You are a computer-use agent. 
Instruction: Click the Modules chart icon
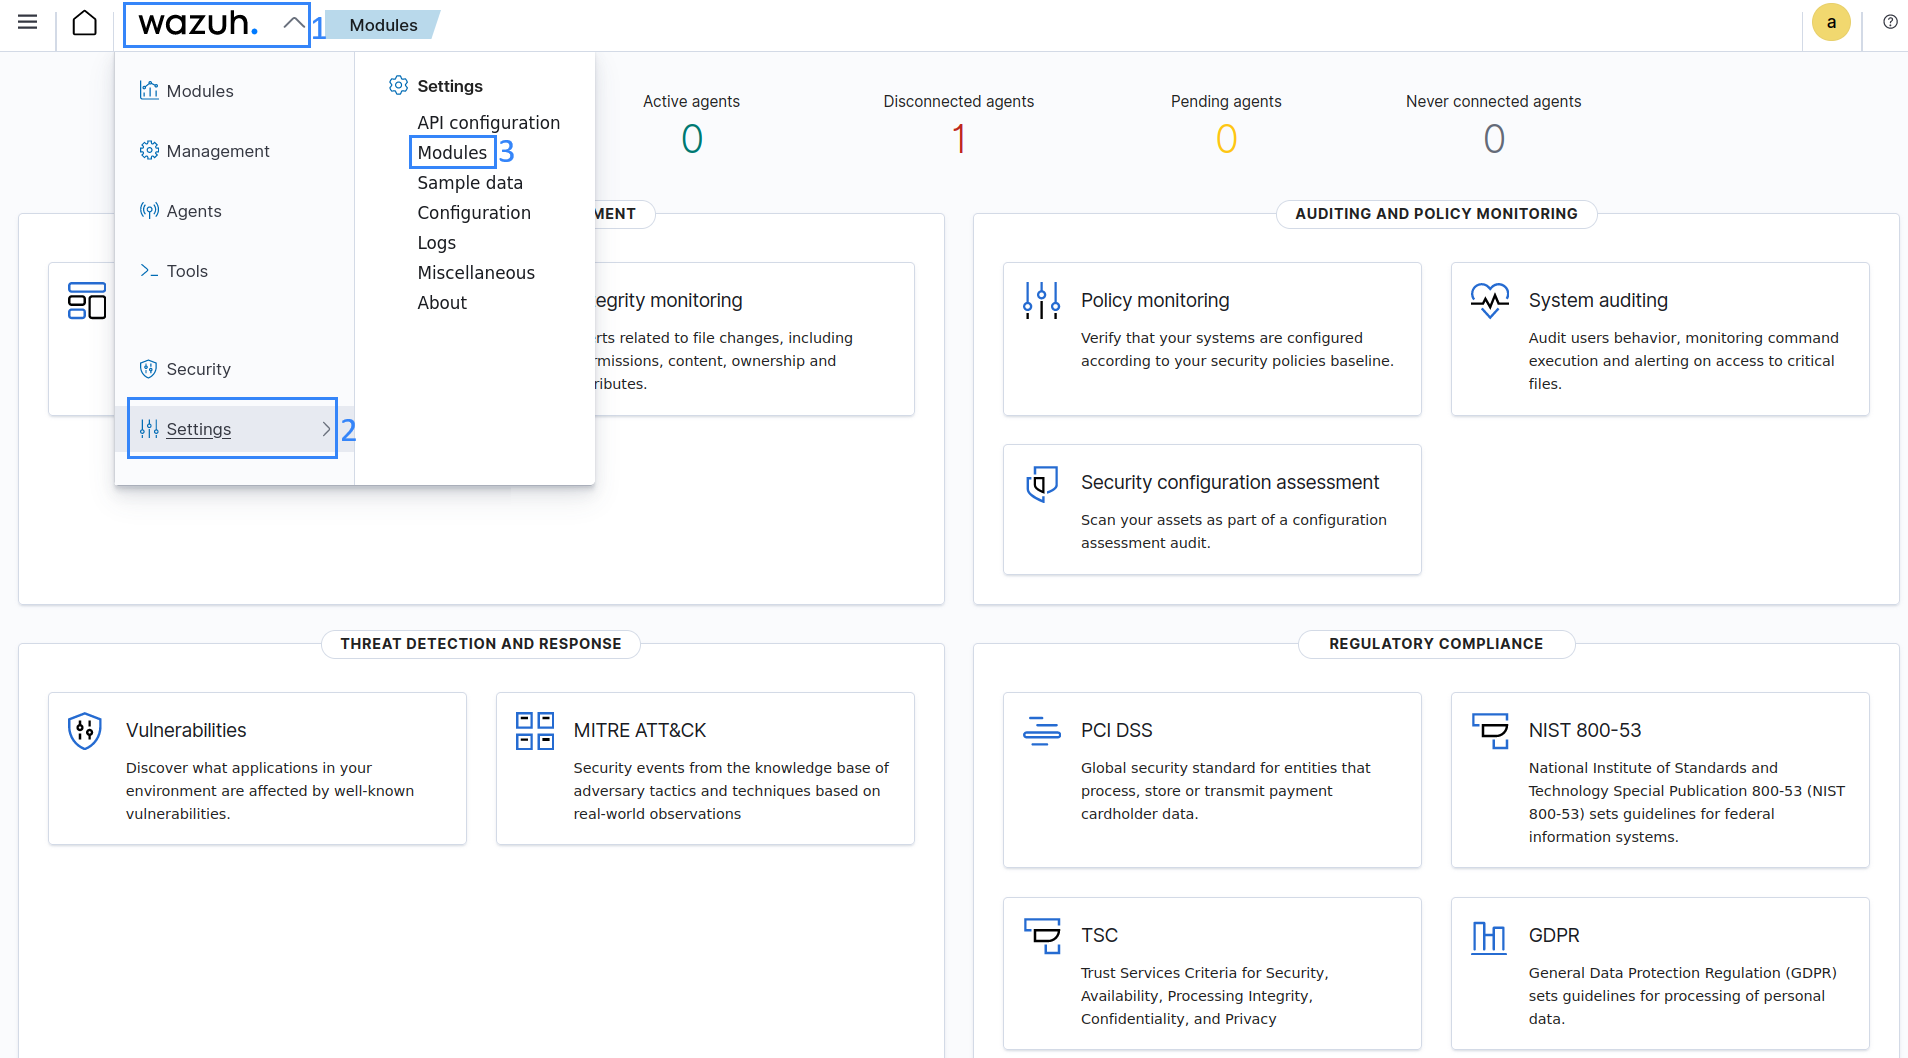[149, 90]
